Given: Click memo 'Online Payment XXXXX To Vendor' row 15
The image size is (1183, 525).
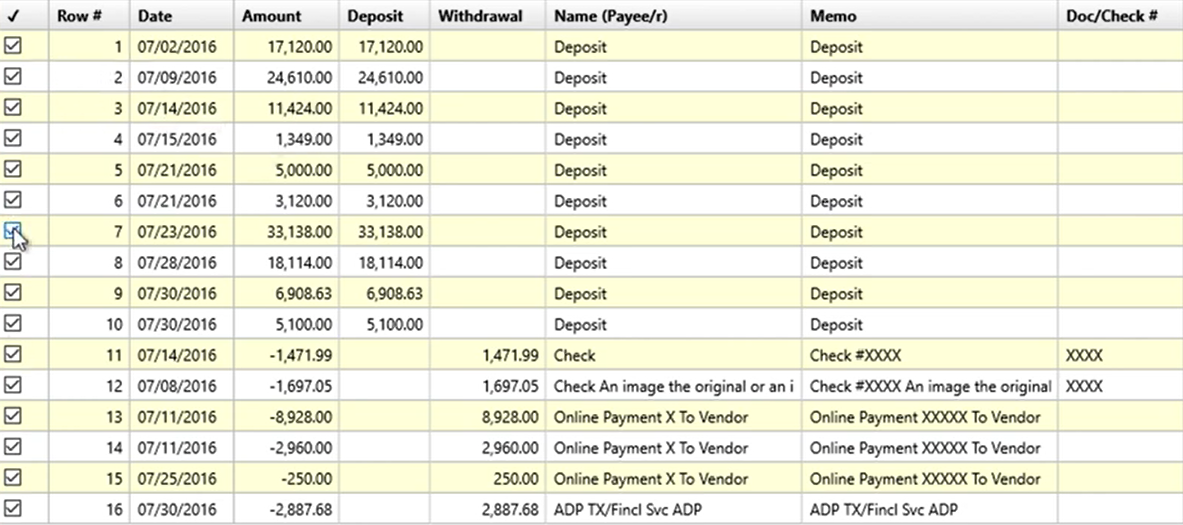Looking at the screenshot, I should click(x=930, y=479).
